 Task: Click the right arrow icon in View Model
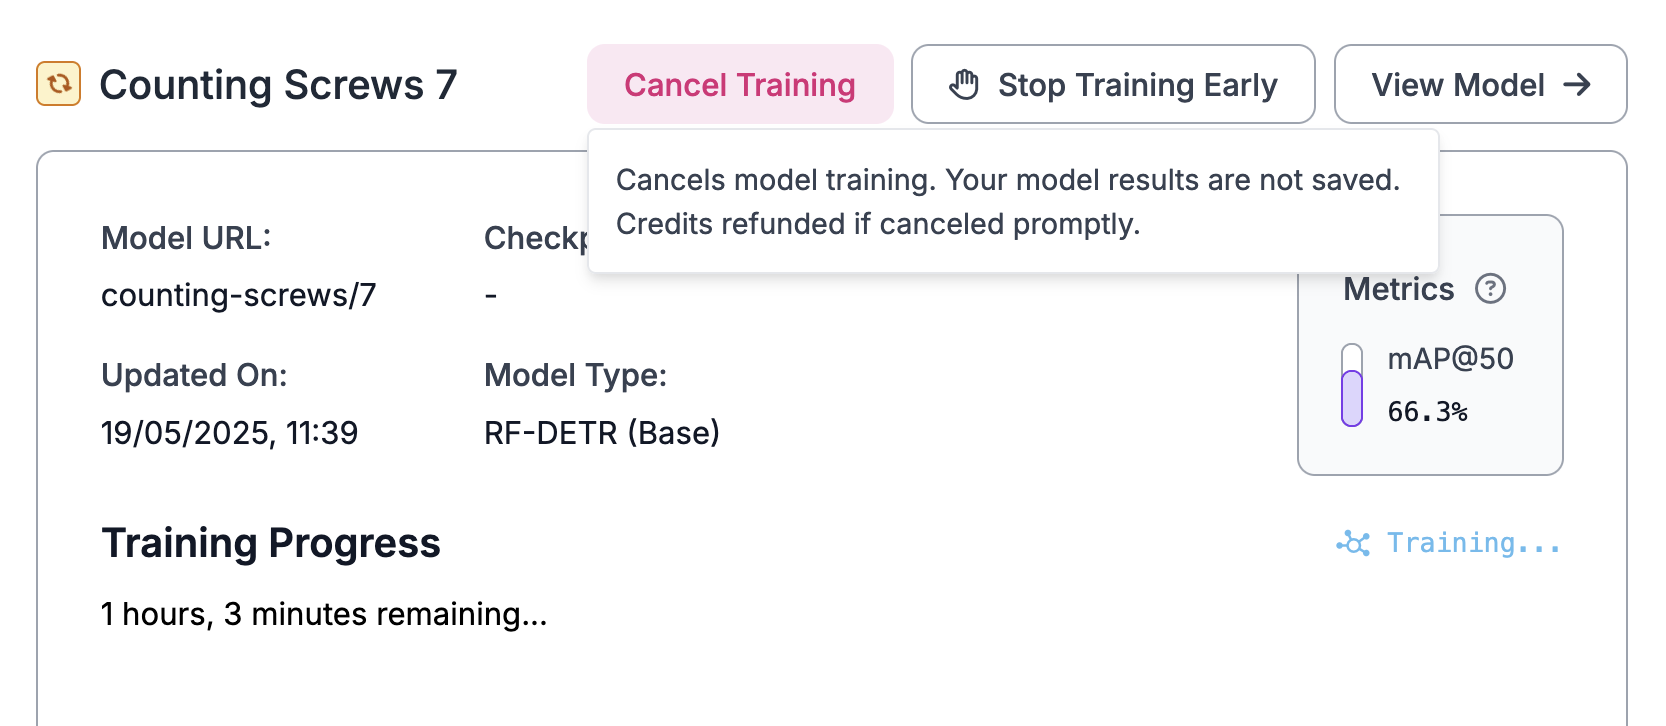[1577, 85]
